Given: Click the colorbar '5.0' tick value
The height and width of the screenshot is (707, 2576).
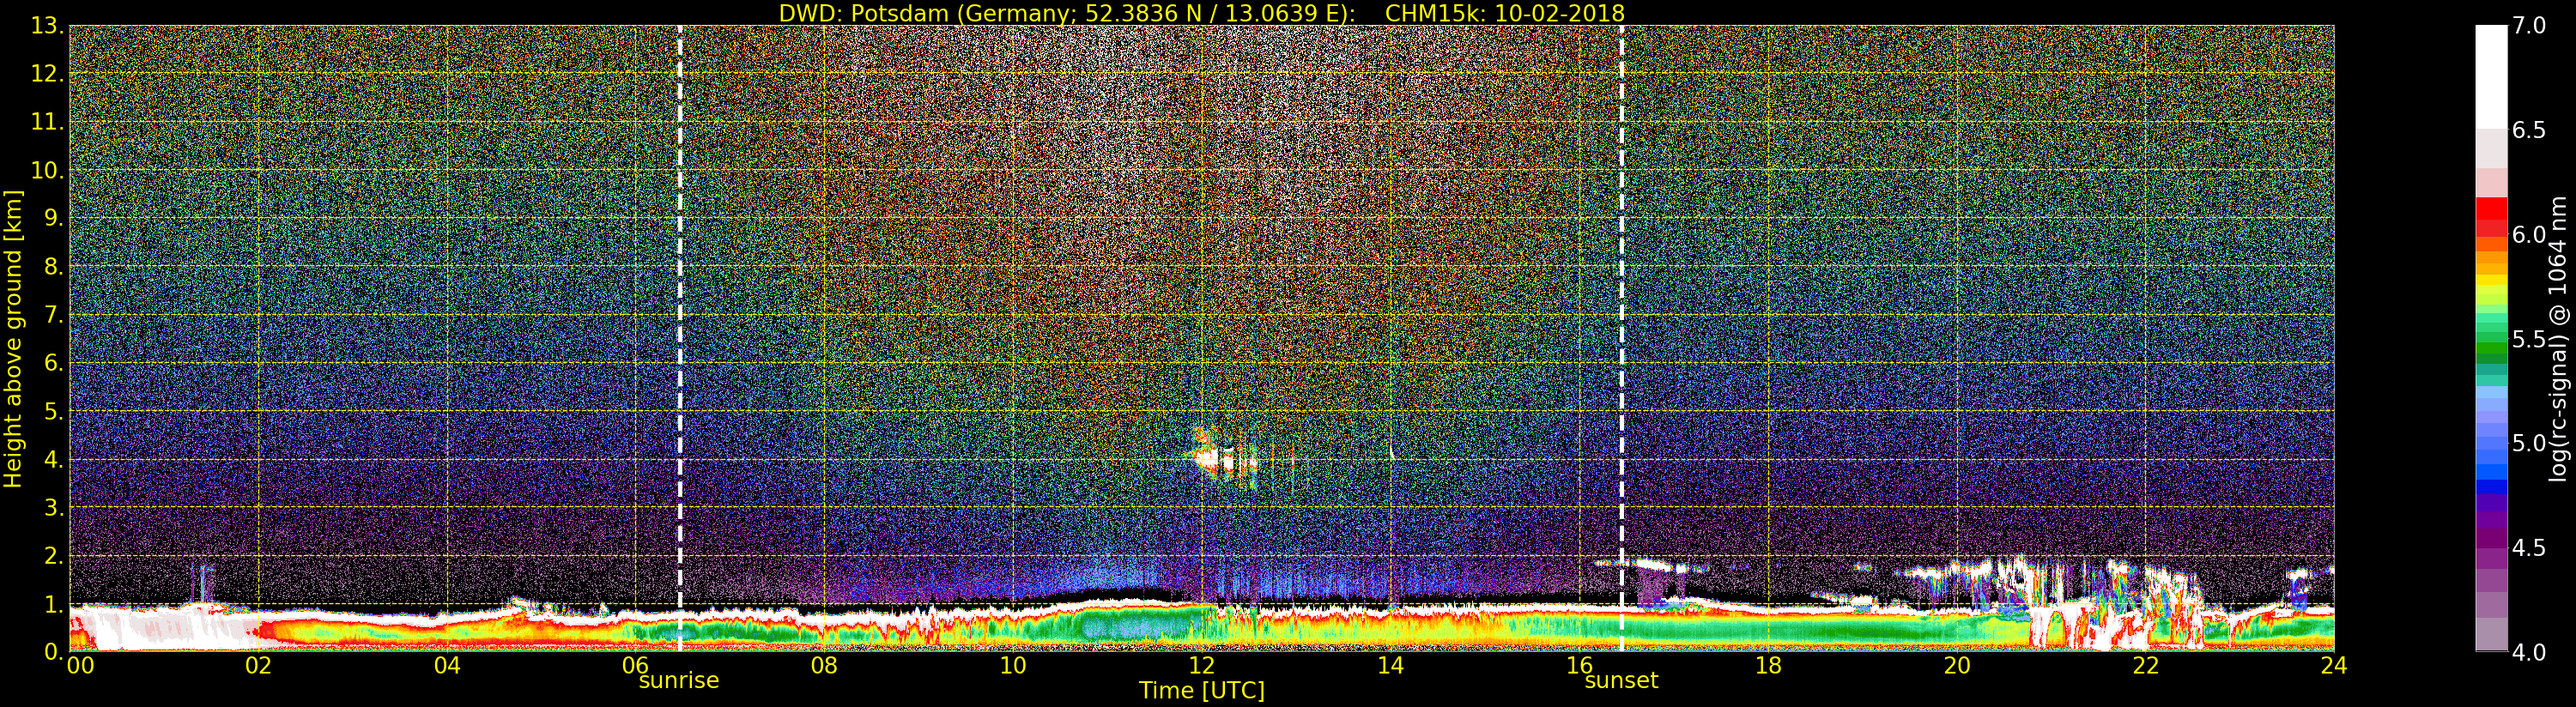Looking at the screenshot, I should pos(2529,443).
